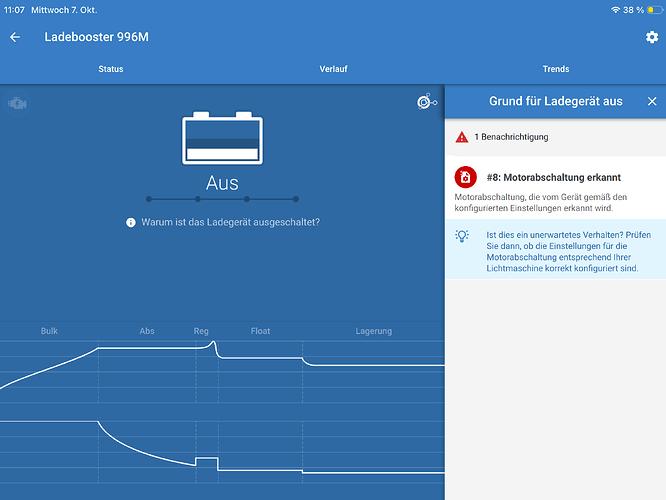Viewport: 666px width, 500px height.
Task: Click the battery state icon
Action: [x=222, y=138]
